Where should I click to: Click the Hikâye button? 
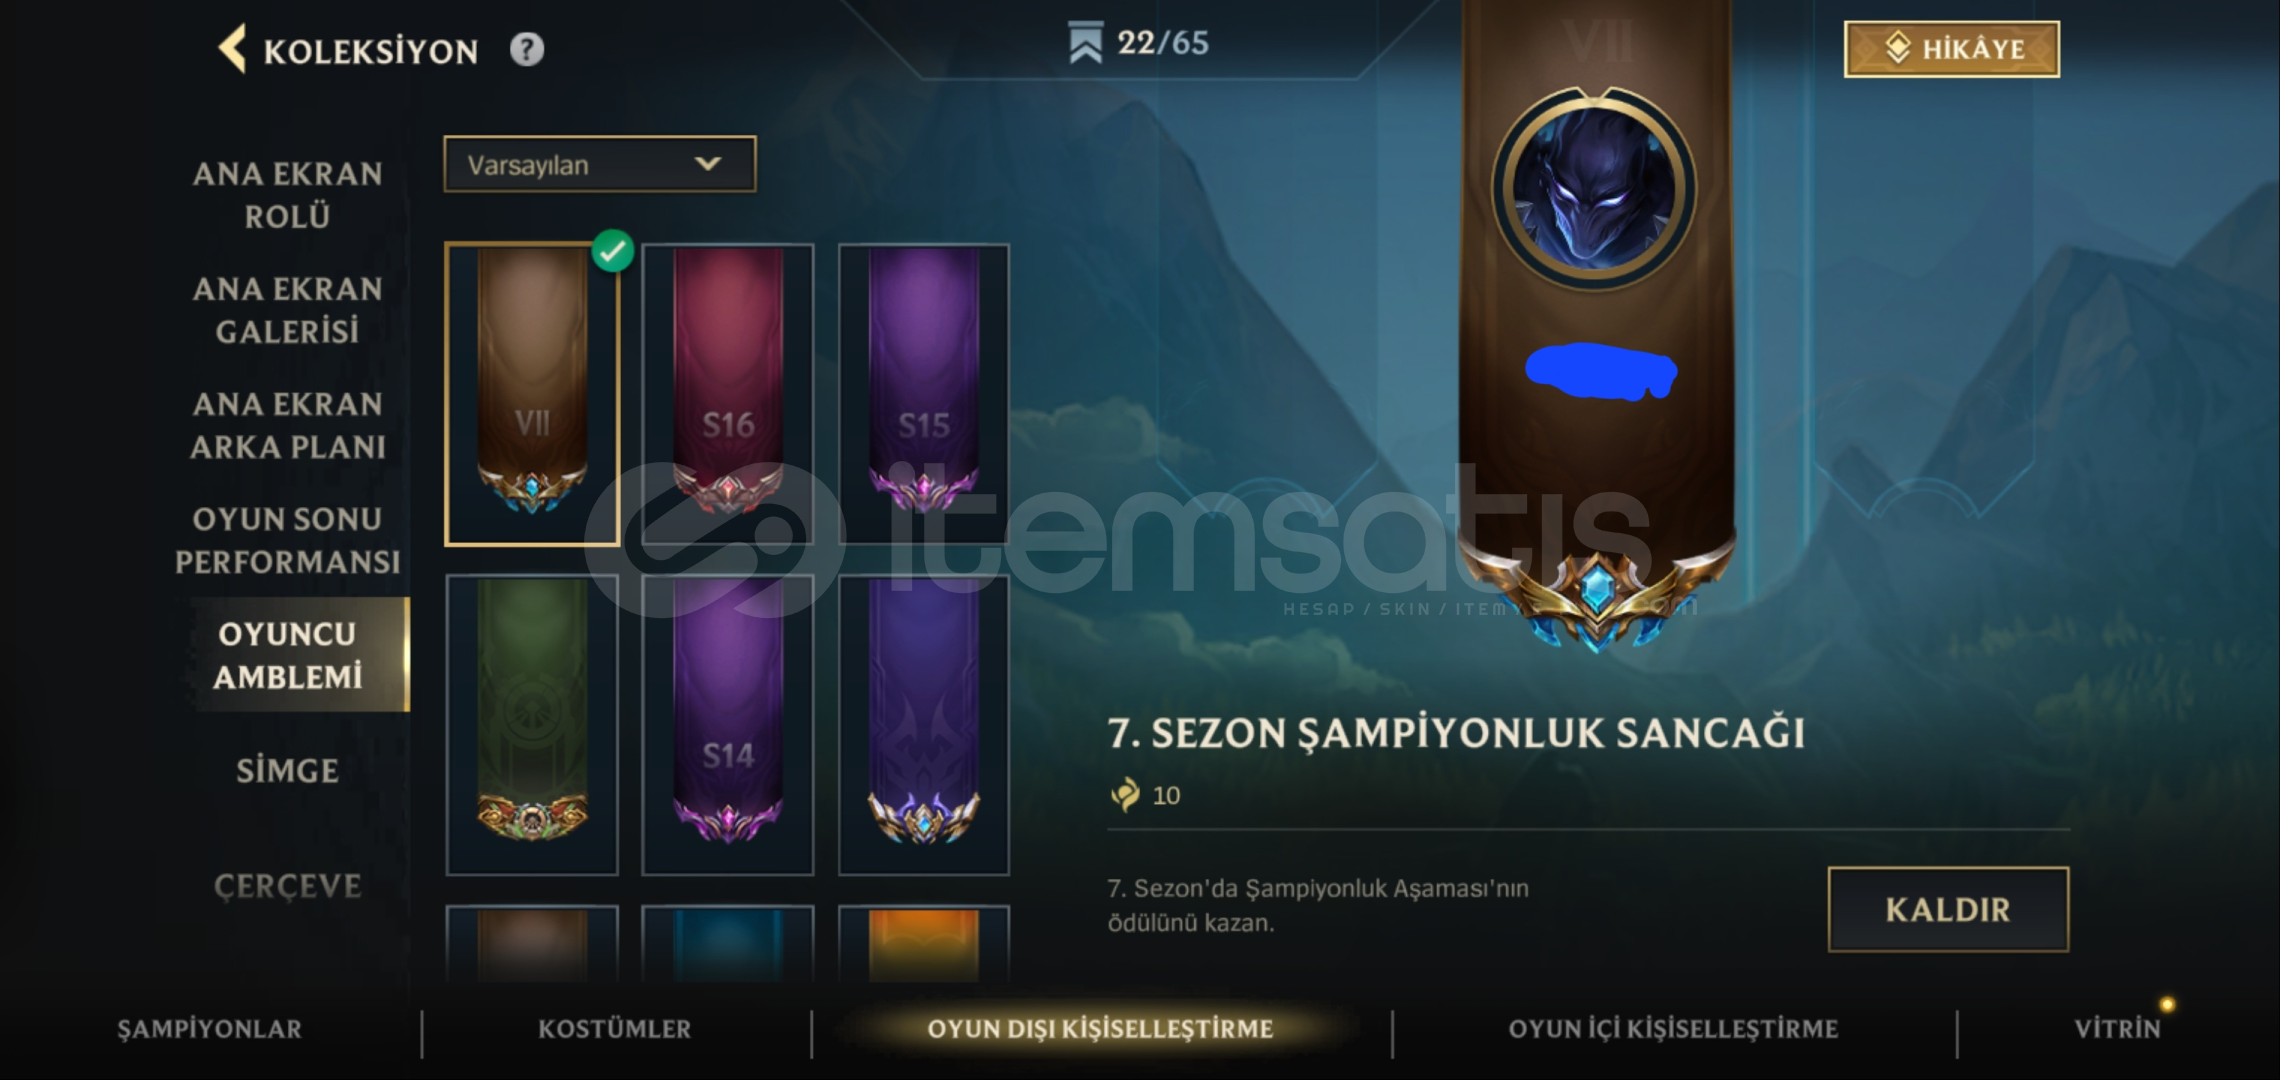point(1951,49)
